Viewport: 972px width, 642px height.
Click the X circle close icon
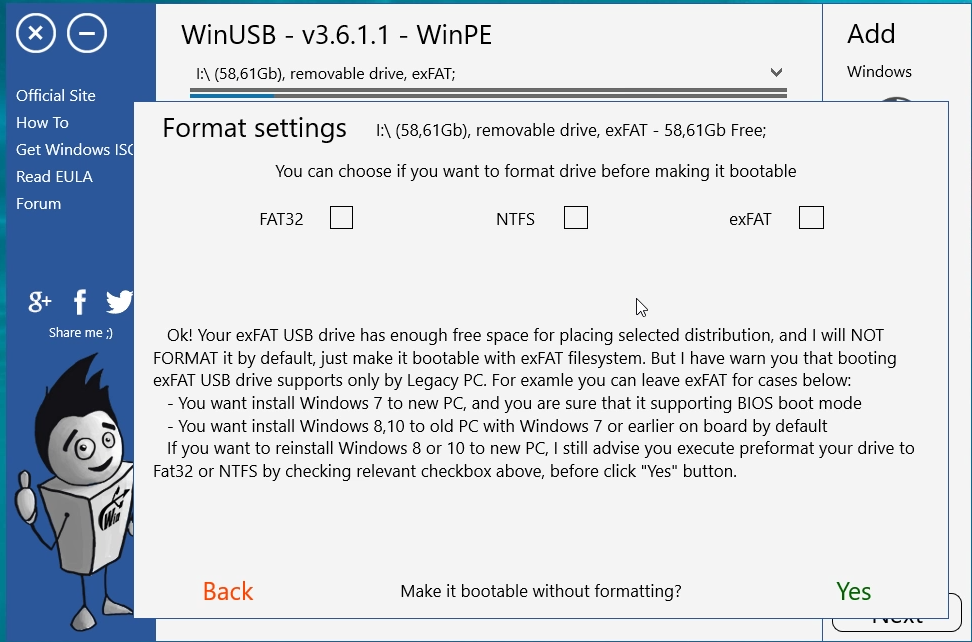pos(36,34)
